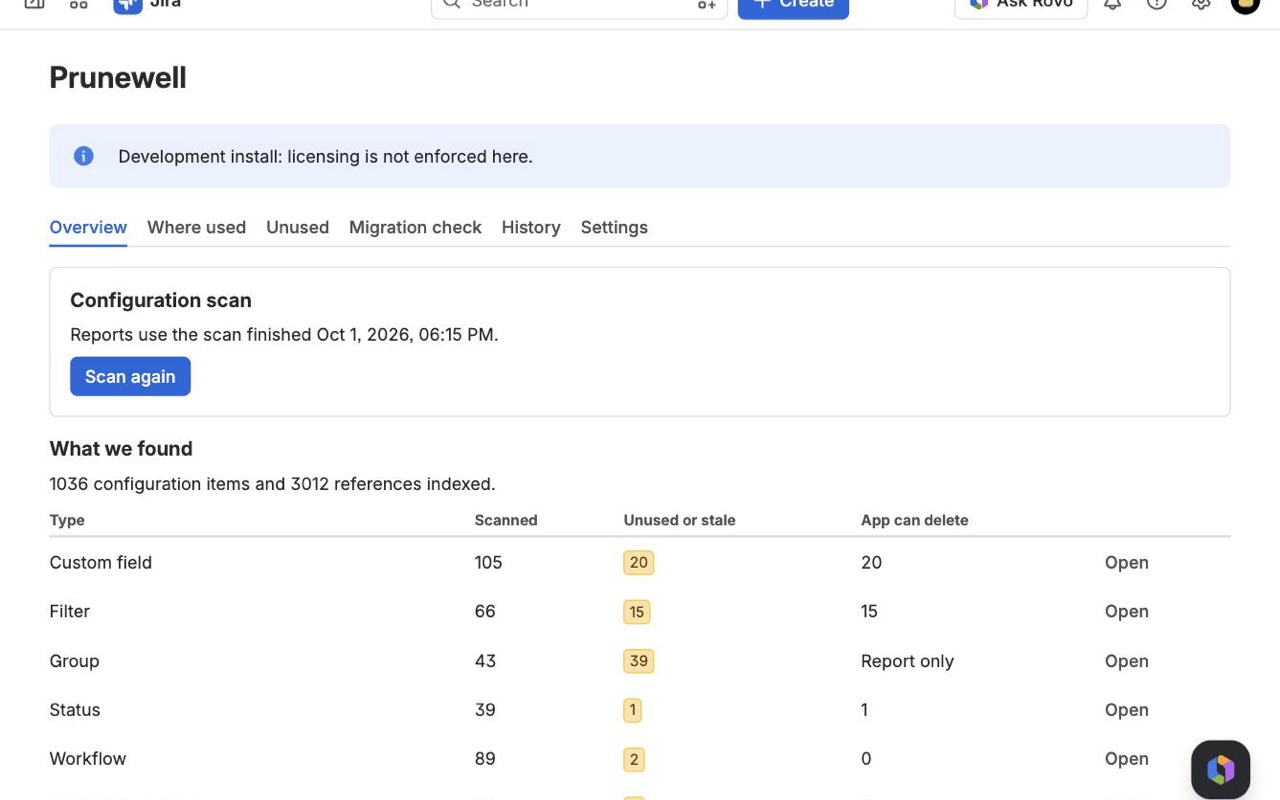Click the Create button
Screen dimensions: 1280x800
(x=793, y=6)
